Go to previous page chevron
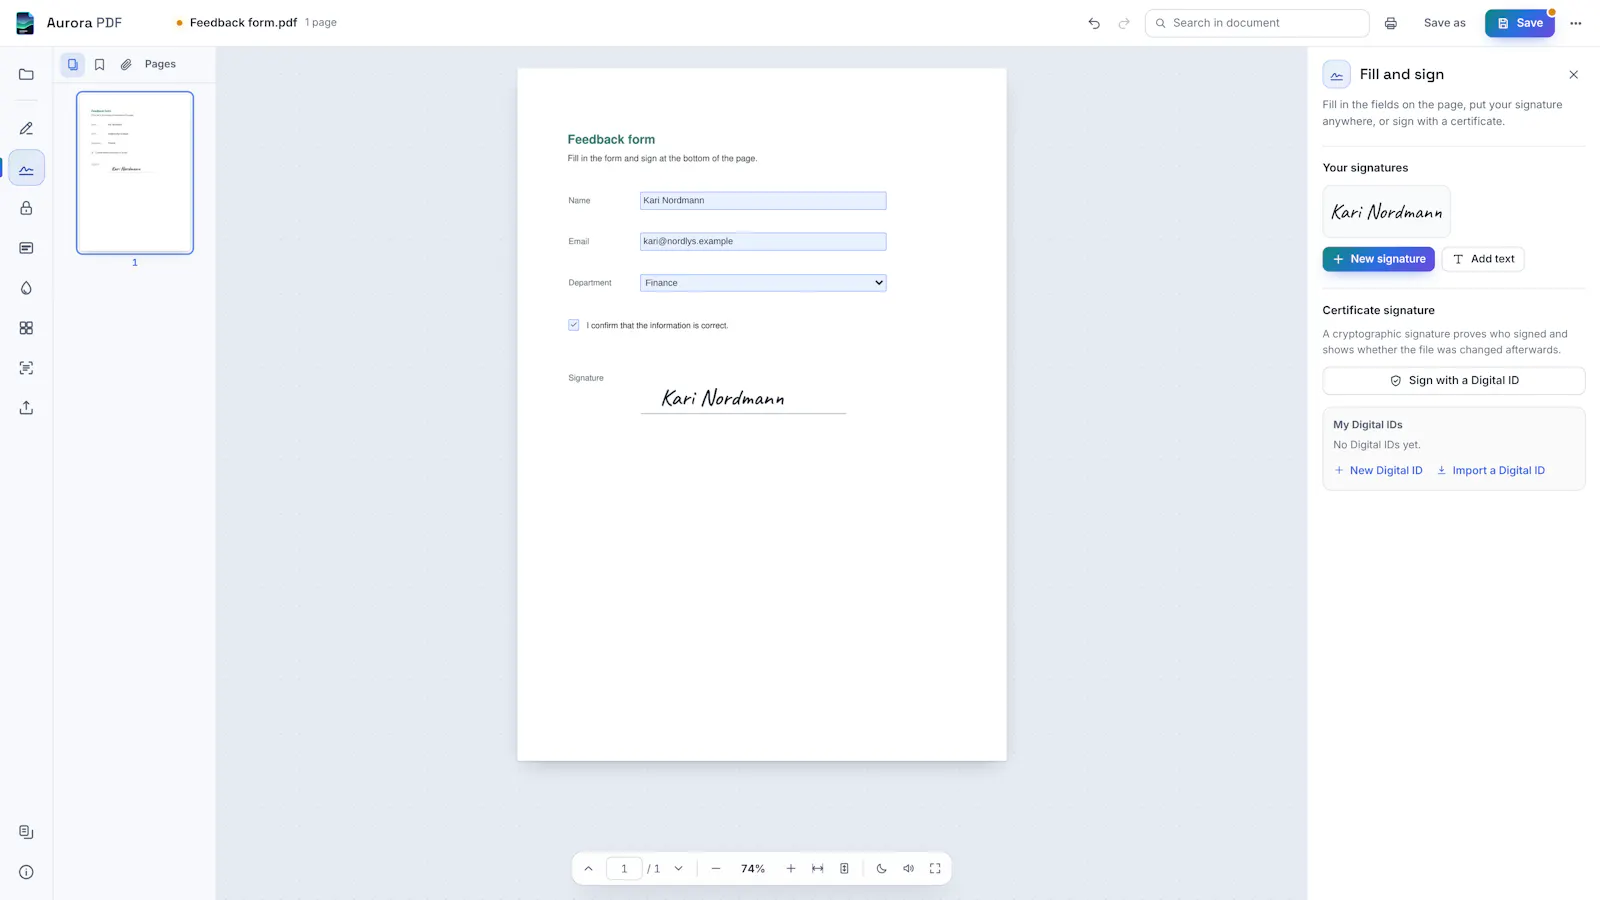Image resolution: width=1600 pixels, height=900 pixels. pyautogui.click(x=588, y=869)
